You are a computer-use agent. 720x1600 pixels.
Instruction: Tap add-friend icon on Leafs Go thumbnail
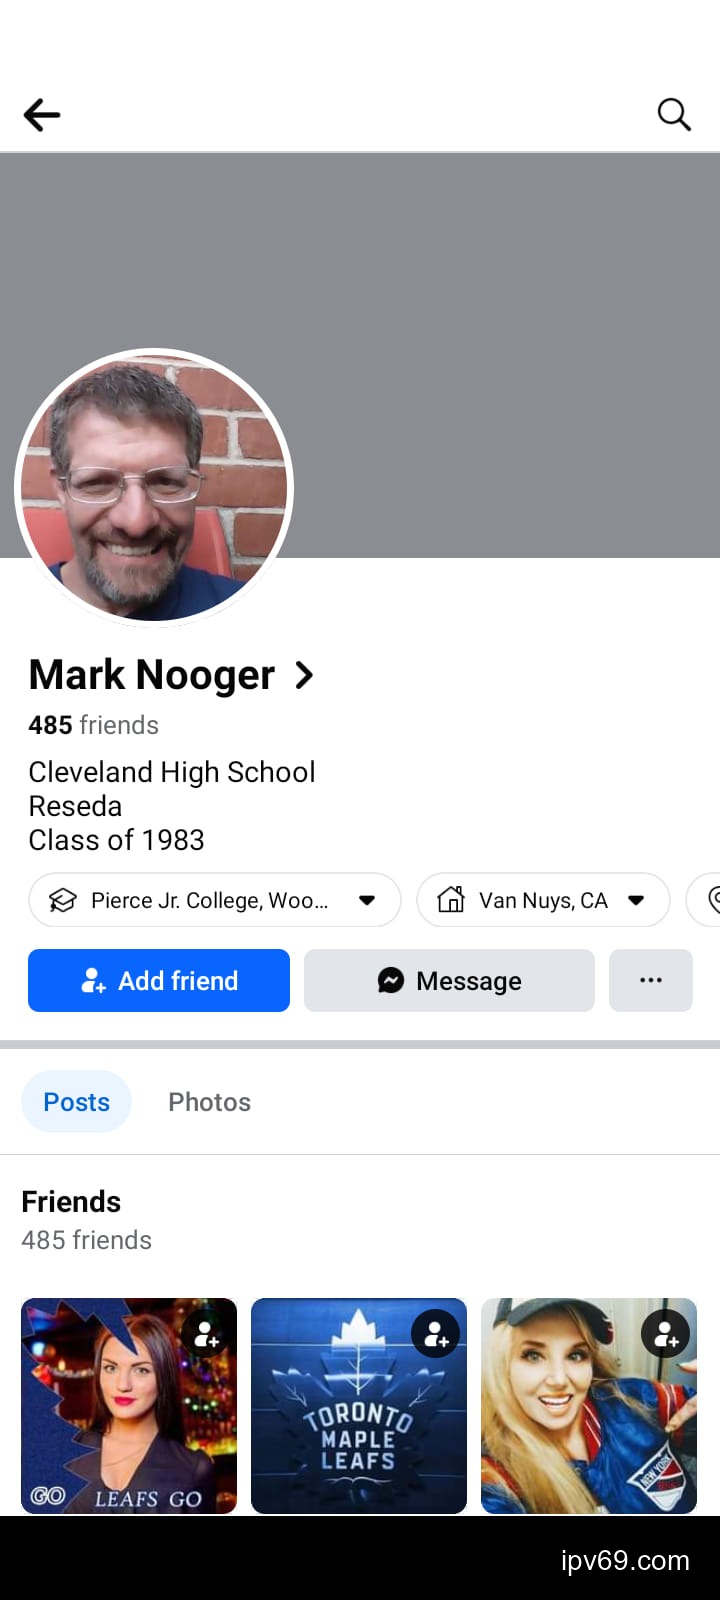(x=206, y=1334)
